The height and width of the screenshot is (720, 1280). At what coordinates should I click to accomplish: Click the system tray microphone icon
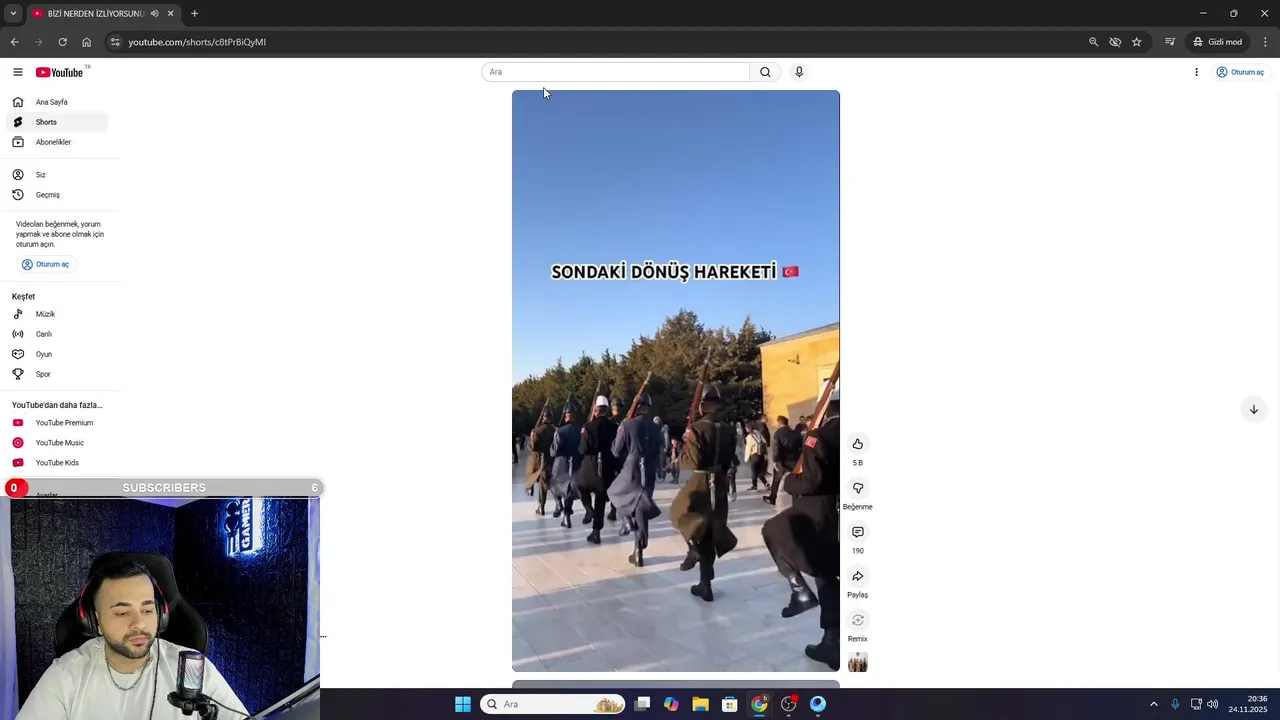1175,704
